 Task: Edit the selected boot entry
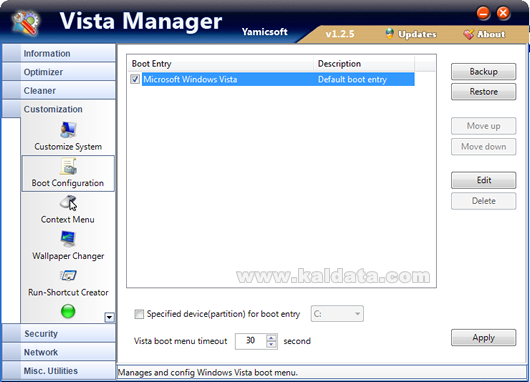483,180
